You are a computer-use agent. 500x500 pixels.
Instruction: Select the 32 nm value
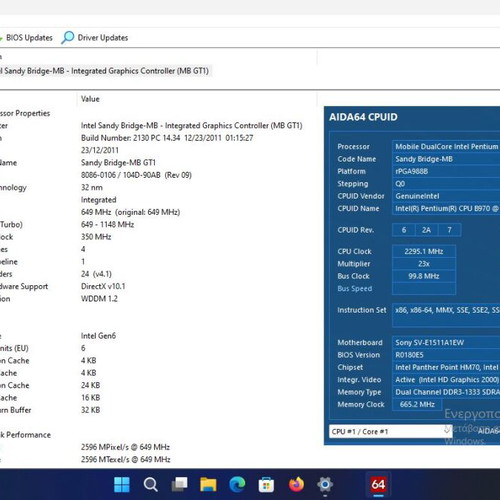pos(92,187)
